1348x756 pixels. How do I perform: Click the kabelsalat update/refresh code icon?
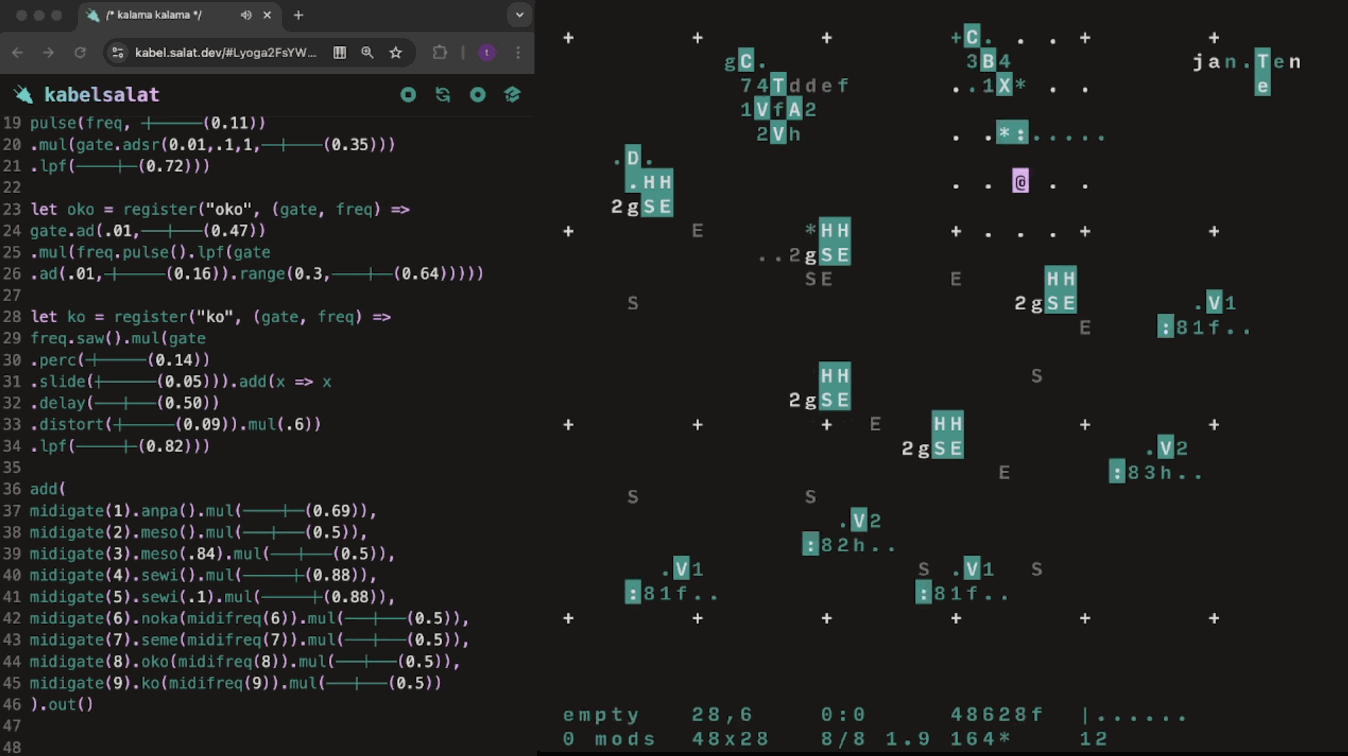click(443, 95)
